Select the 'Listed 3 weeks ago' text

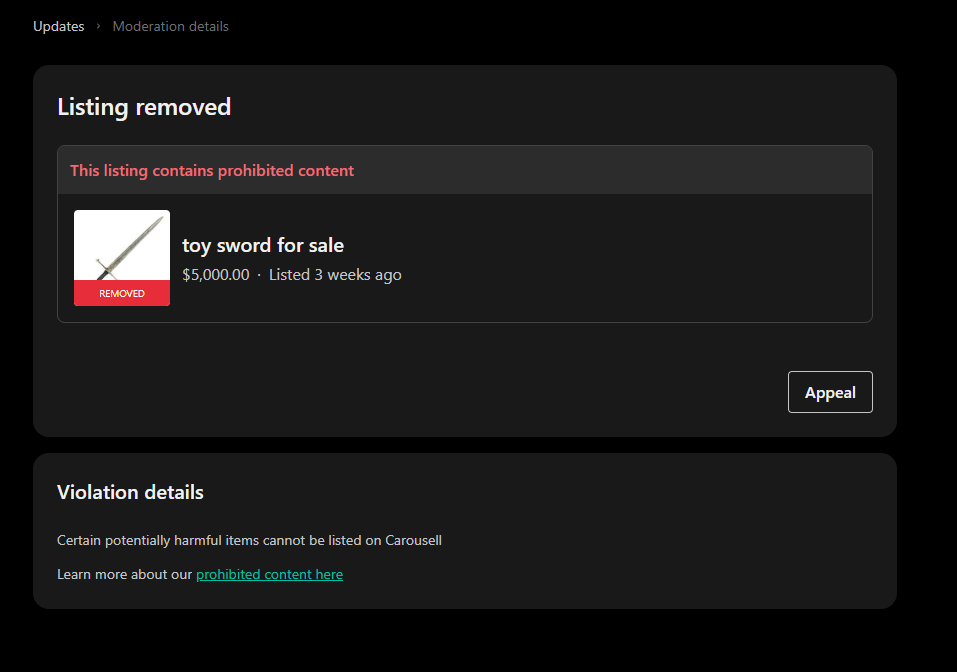tap(335, 275)
